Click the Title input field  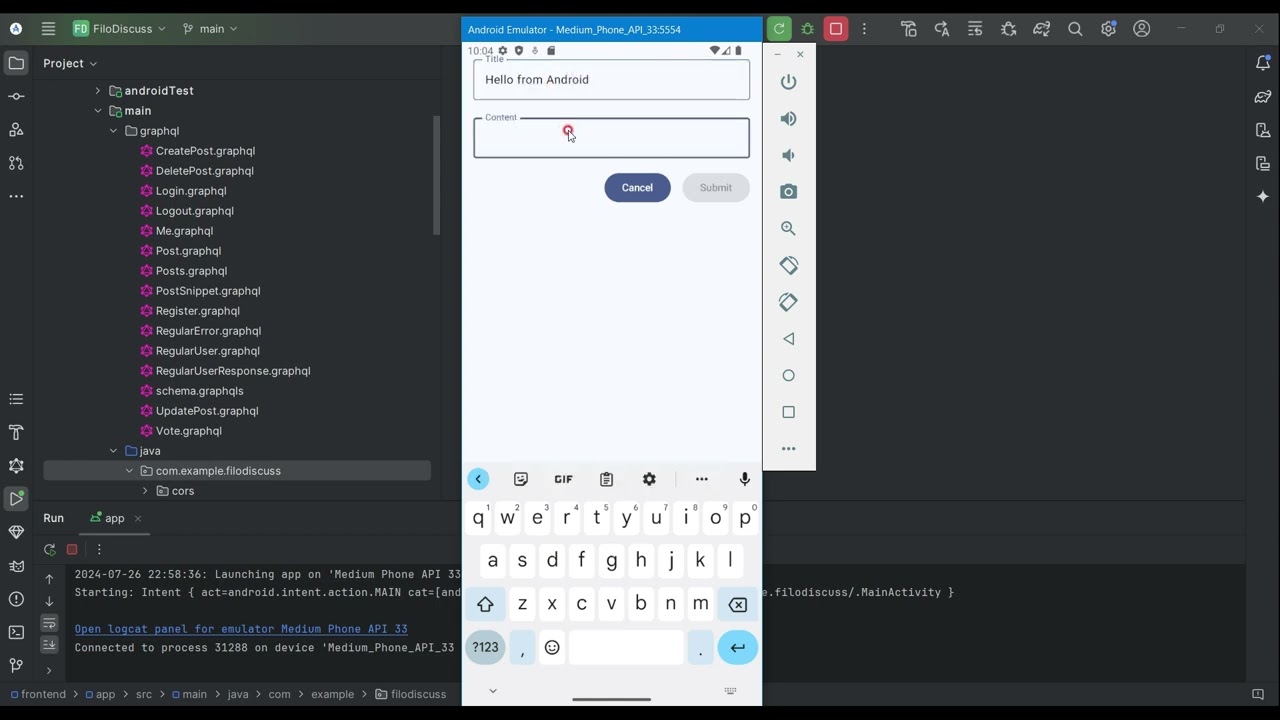[x=611, y=80]
